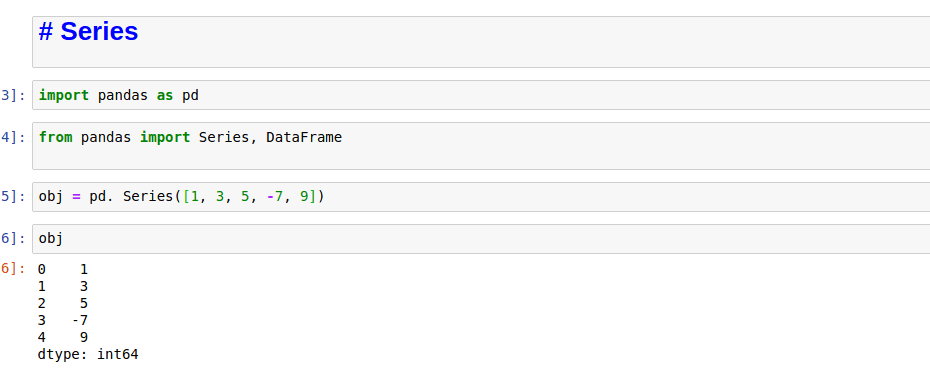Screen dimensions: 930x370
Task: Click the input cell containing only 'obj'
Action: click(x=481, y=239)
